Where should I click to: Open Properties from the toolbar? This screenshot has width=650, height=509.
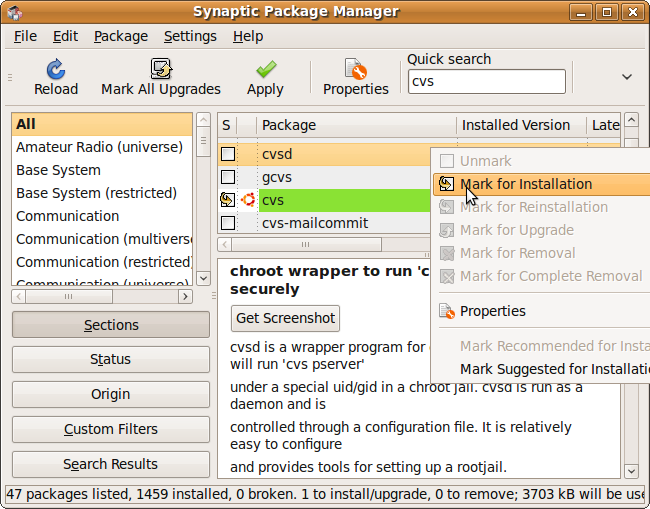click(x=356, y=78)
